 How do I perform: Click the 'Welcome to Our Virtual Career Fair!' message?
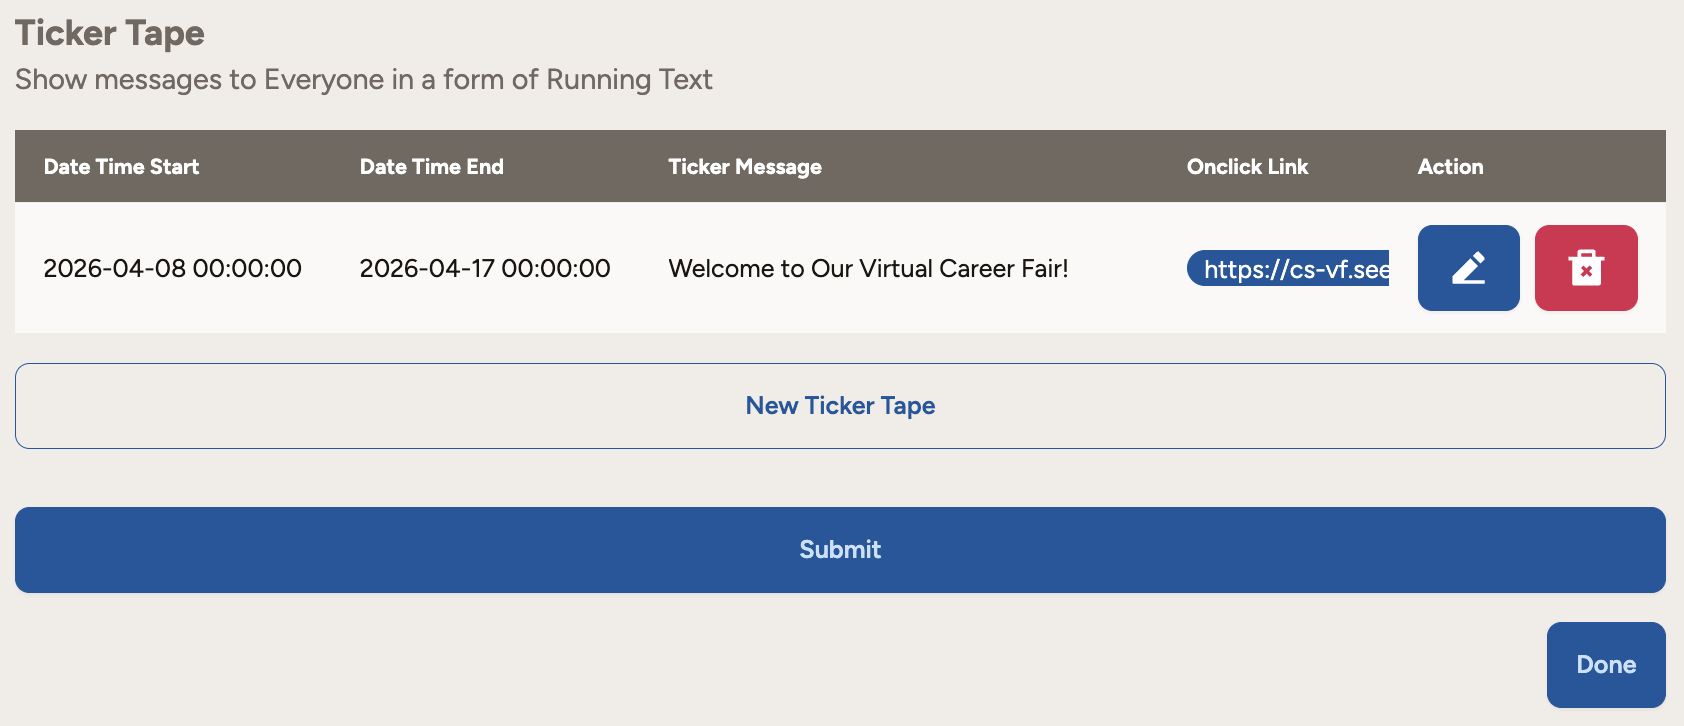pos(868,268)
